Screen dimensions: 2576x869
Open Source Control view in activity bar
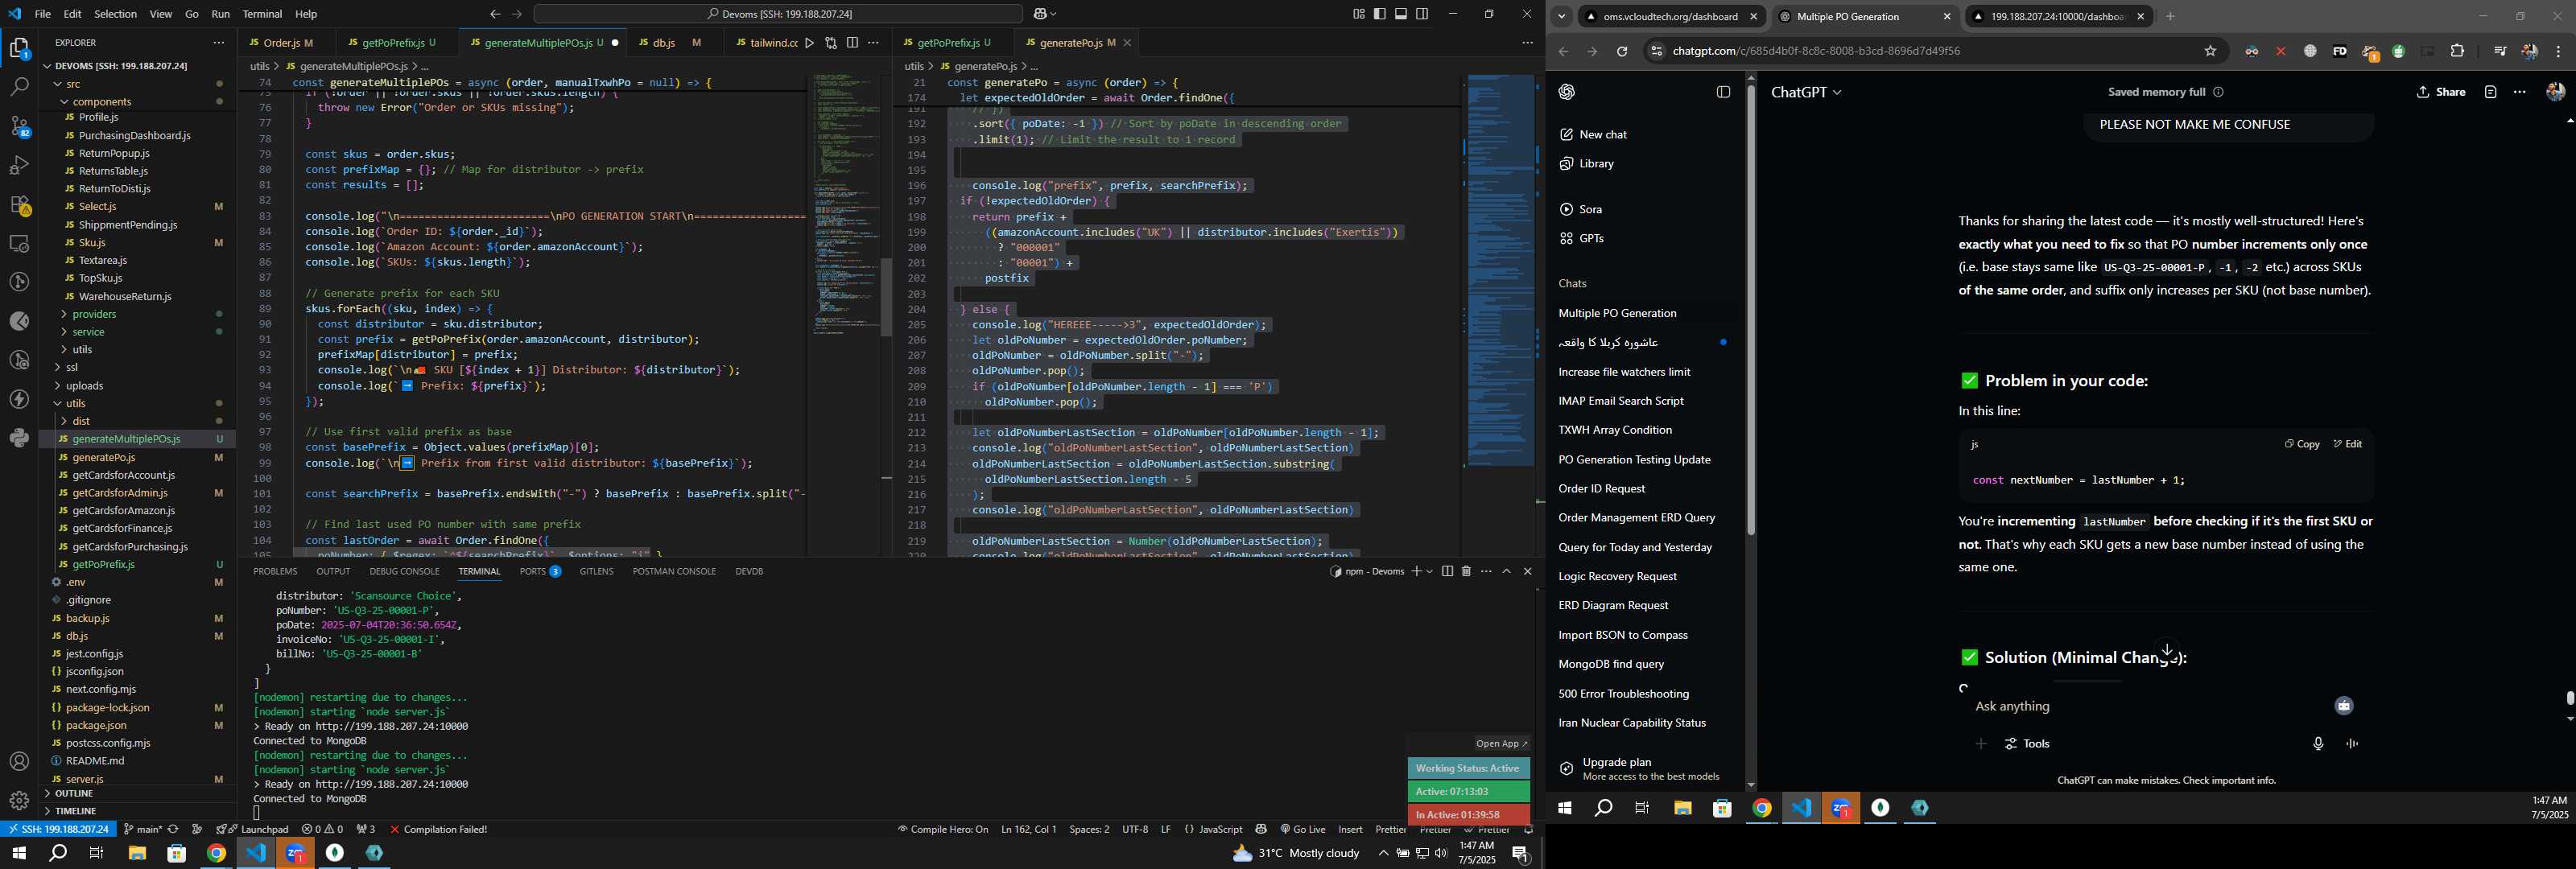tap(19, 126)
